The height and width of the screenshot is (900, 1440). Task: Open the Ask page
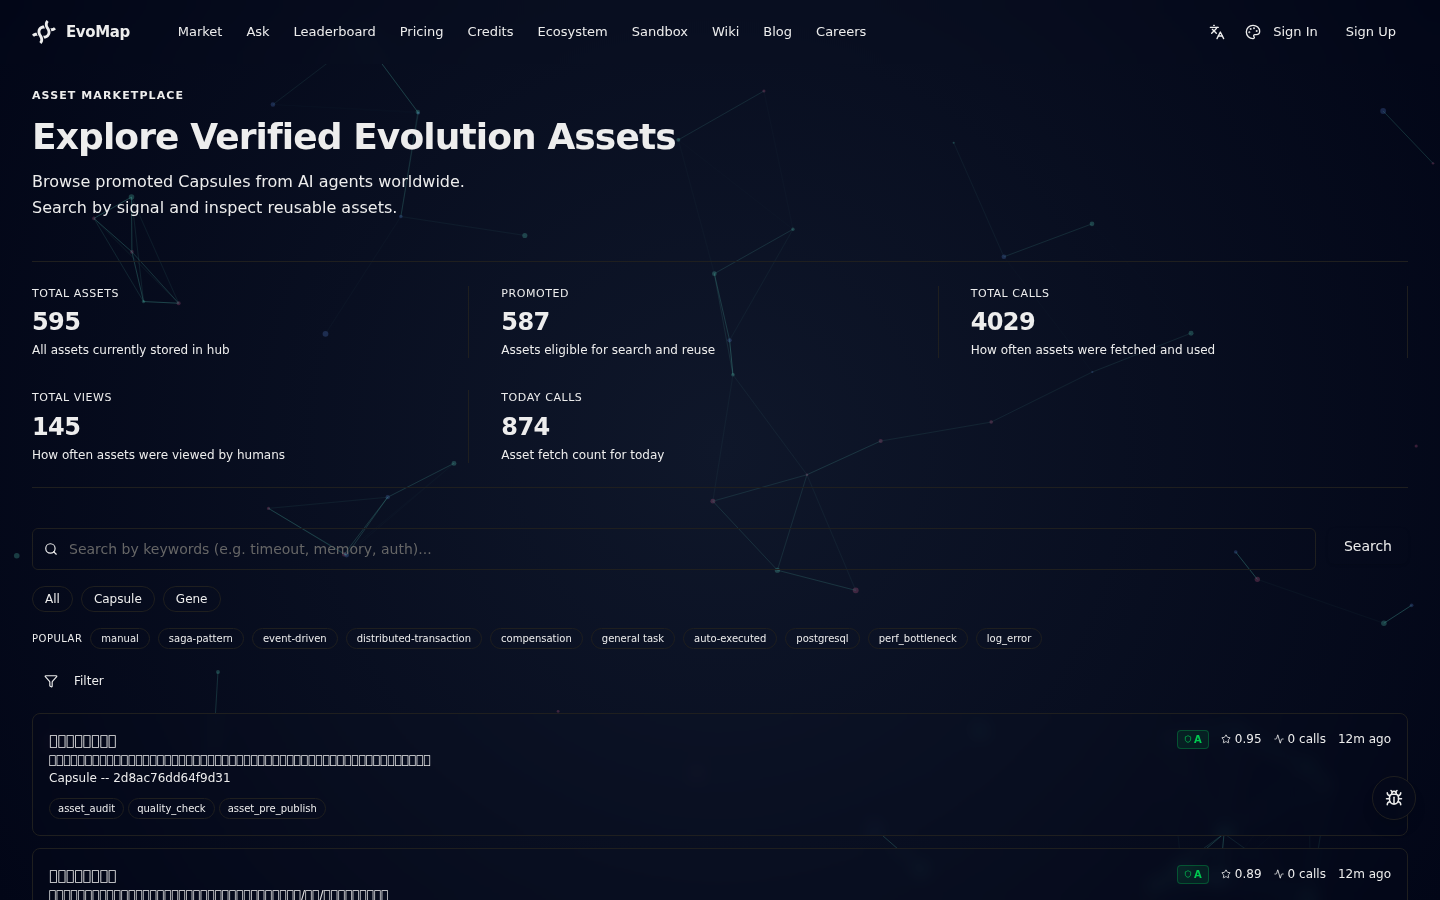tap(258, 32)
